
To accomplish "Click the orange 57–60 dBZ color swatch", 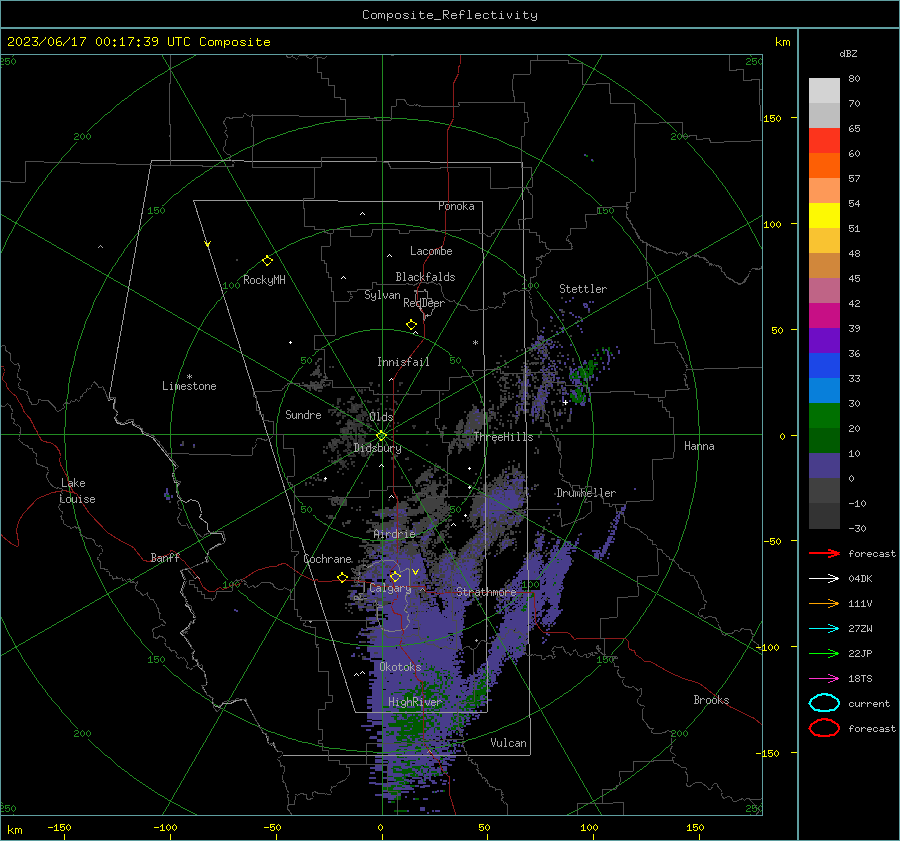I will click(824, 166).
